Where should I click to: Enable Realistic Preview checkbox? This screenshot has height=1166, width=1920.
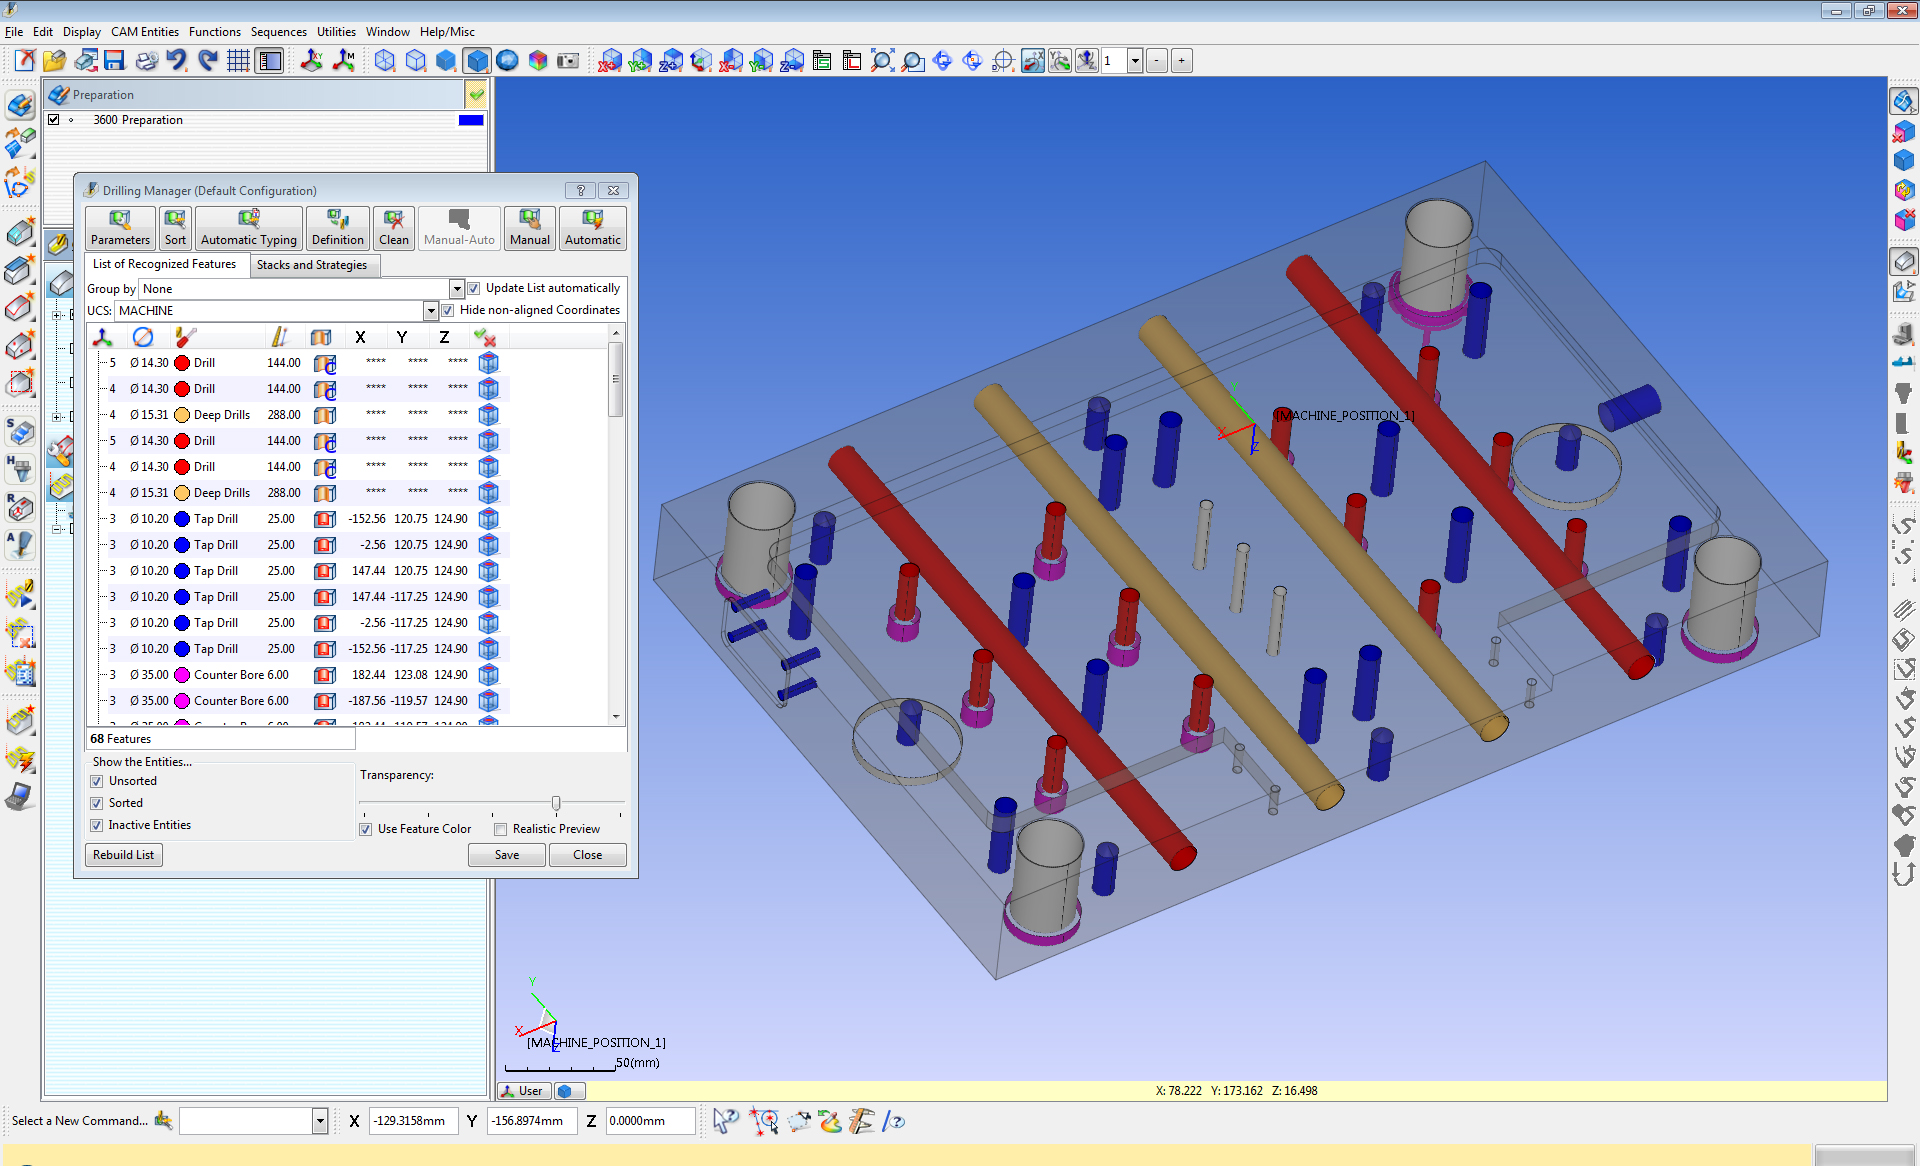(x=501, y=829)
